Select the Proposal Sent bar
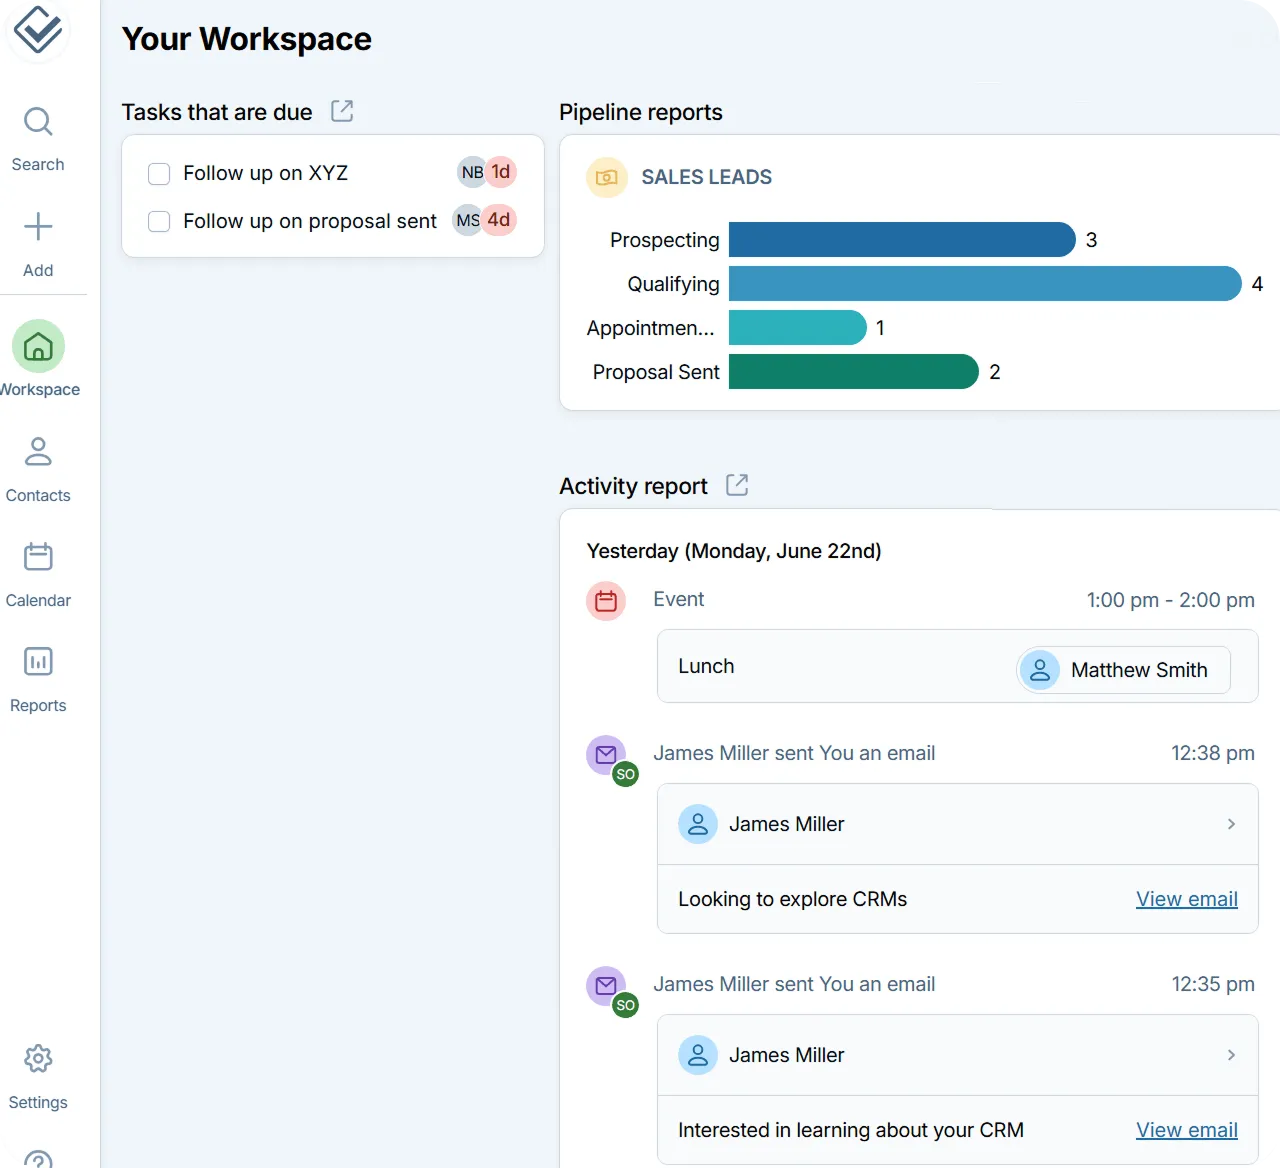The height and width of the screenshot is (1168, 1280). (x=853, y=372)
